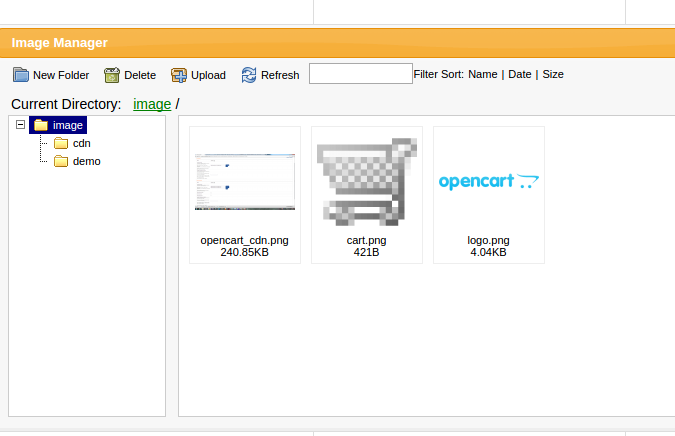Click the 240.85KB file size
Viewport: 675px width, 436px height.
[x=245, y=252]
